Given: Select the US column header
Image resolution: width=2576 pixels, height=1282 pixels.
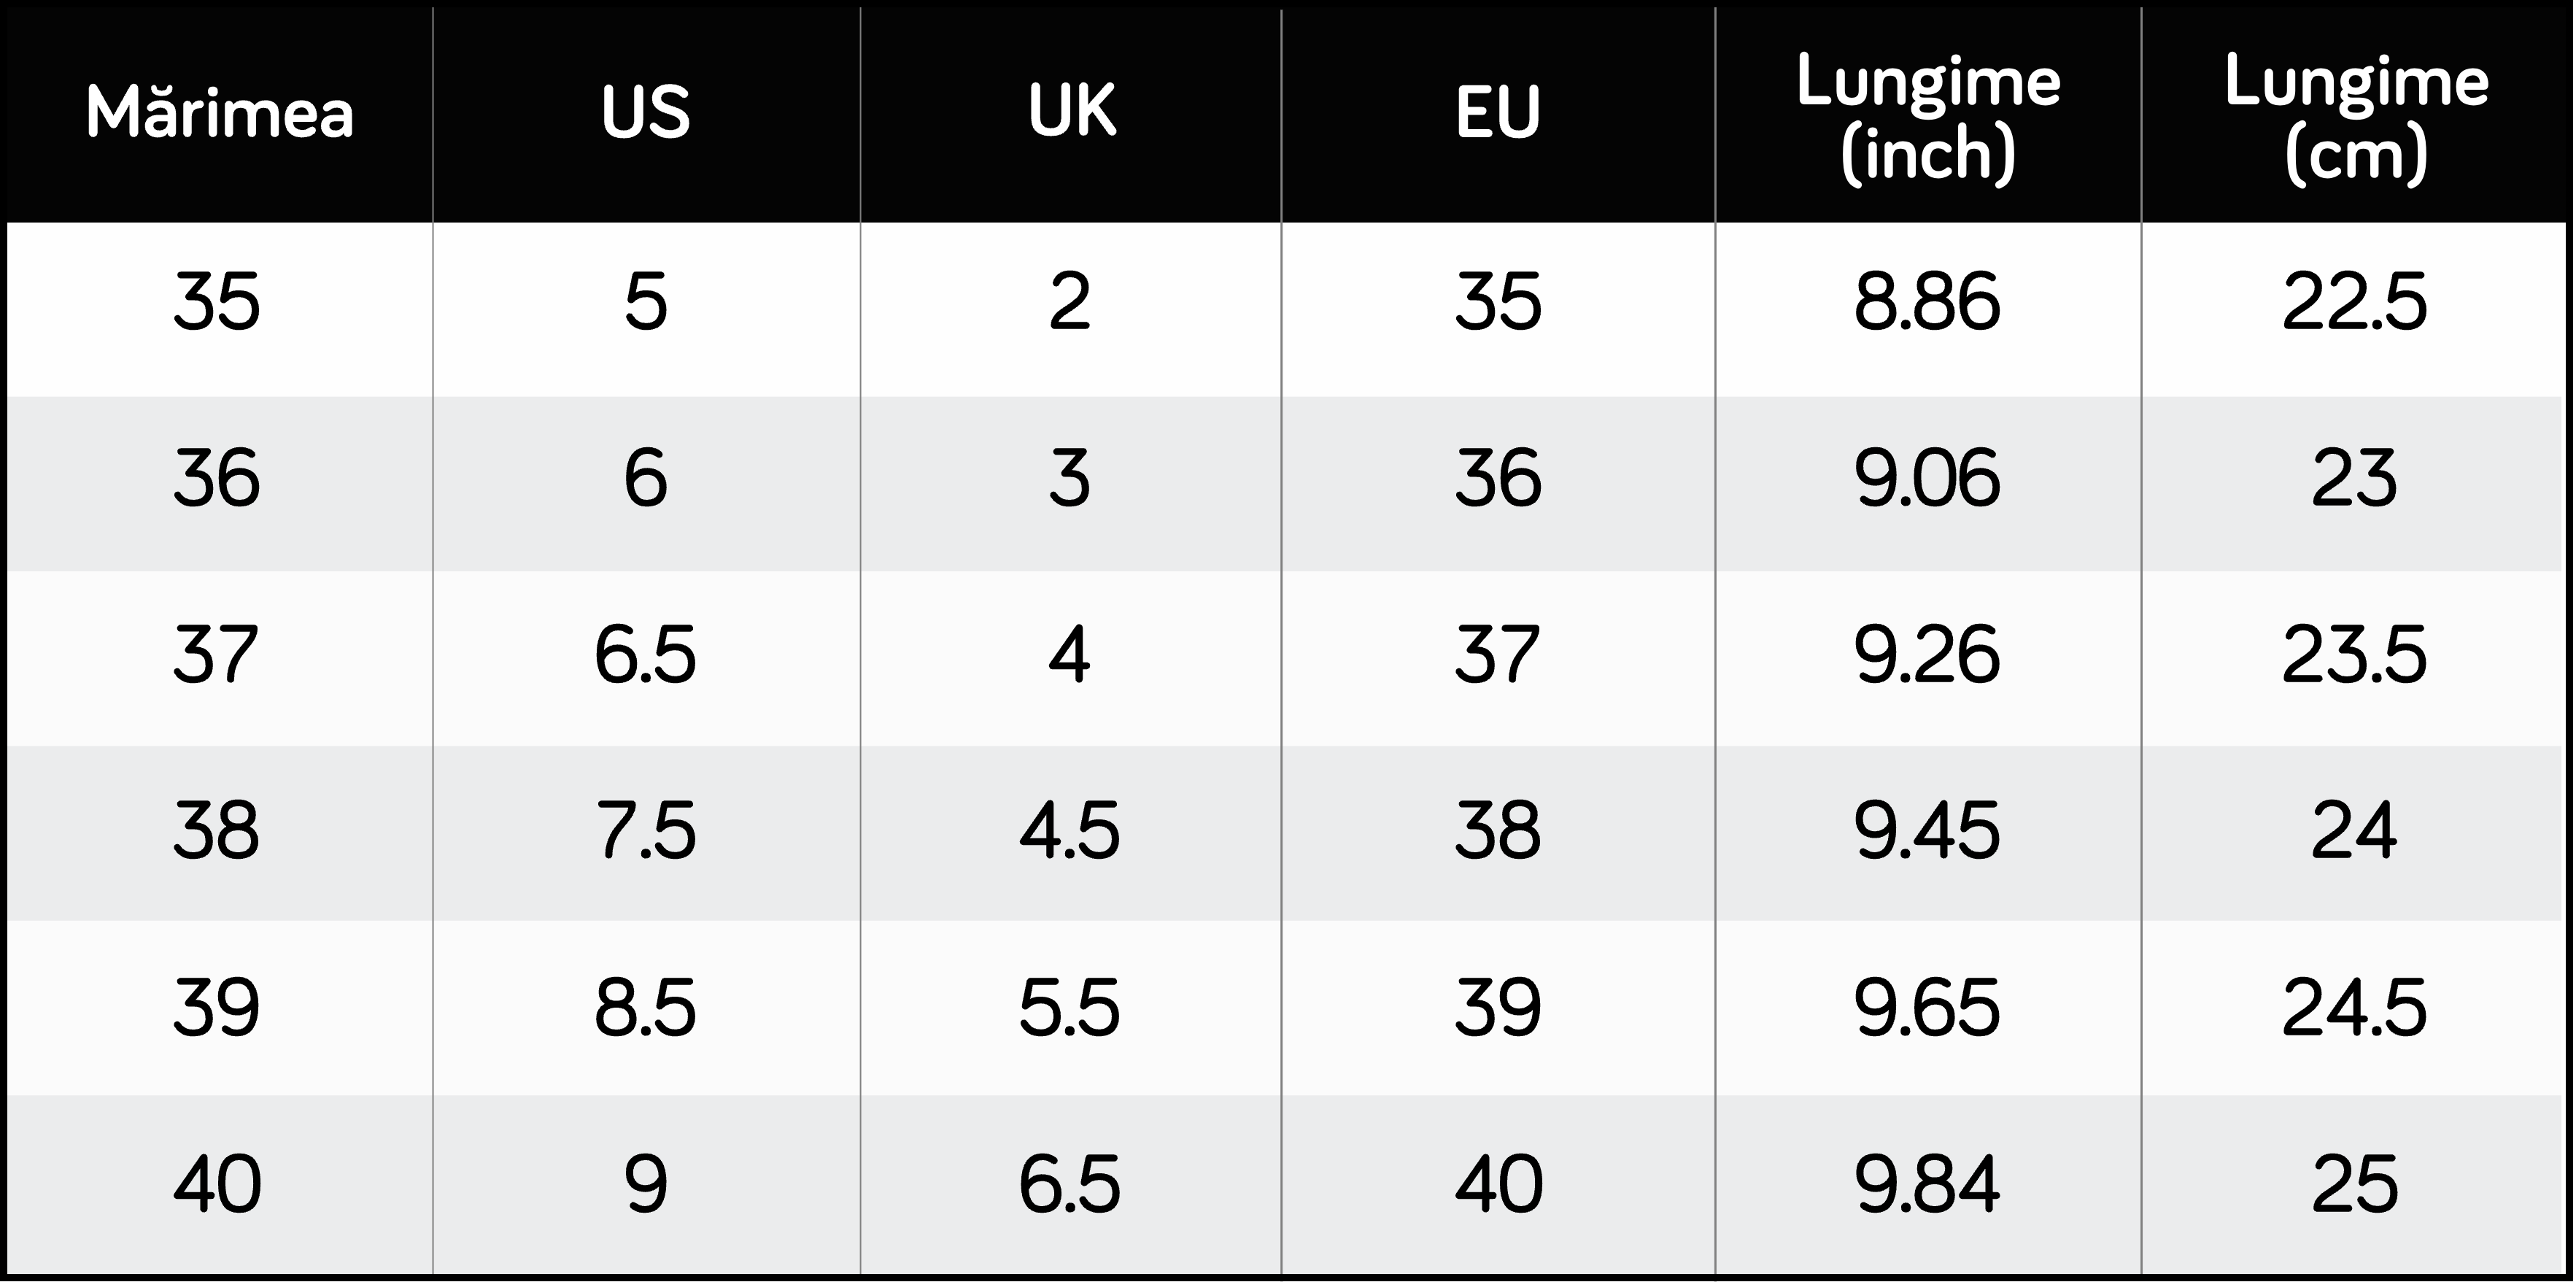Looking at the screenshot, I should point(646,112).
